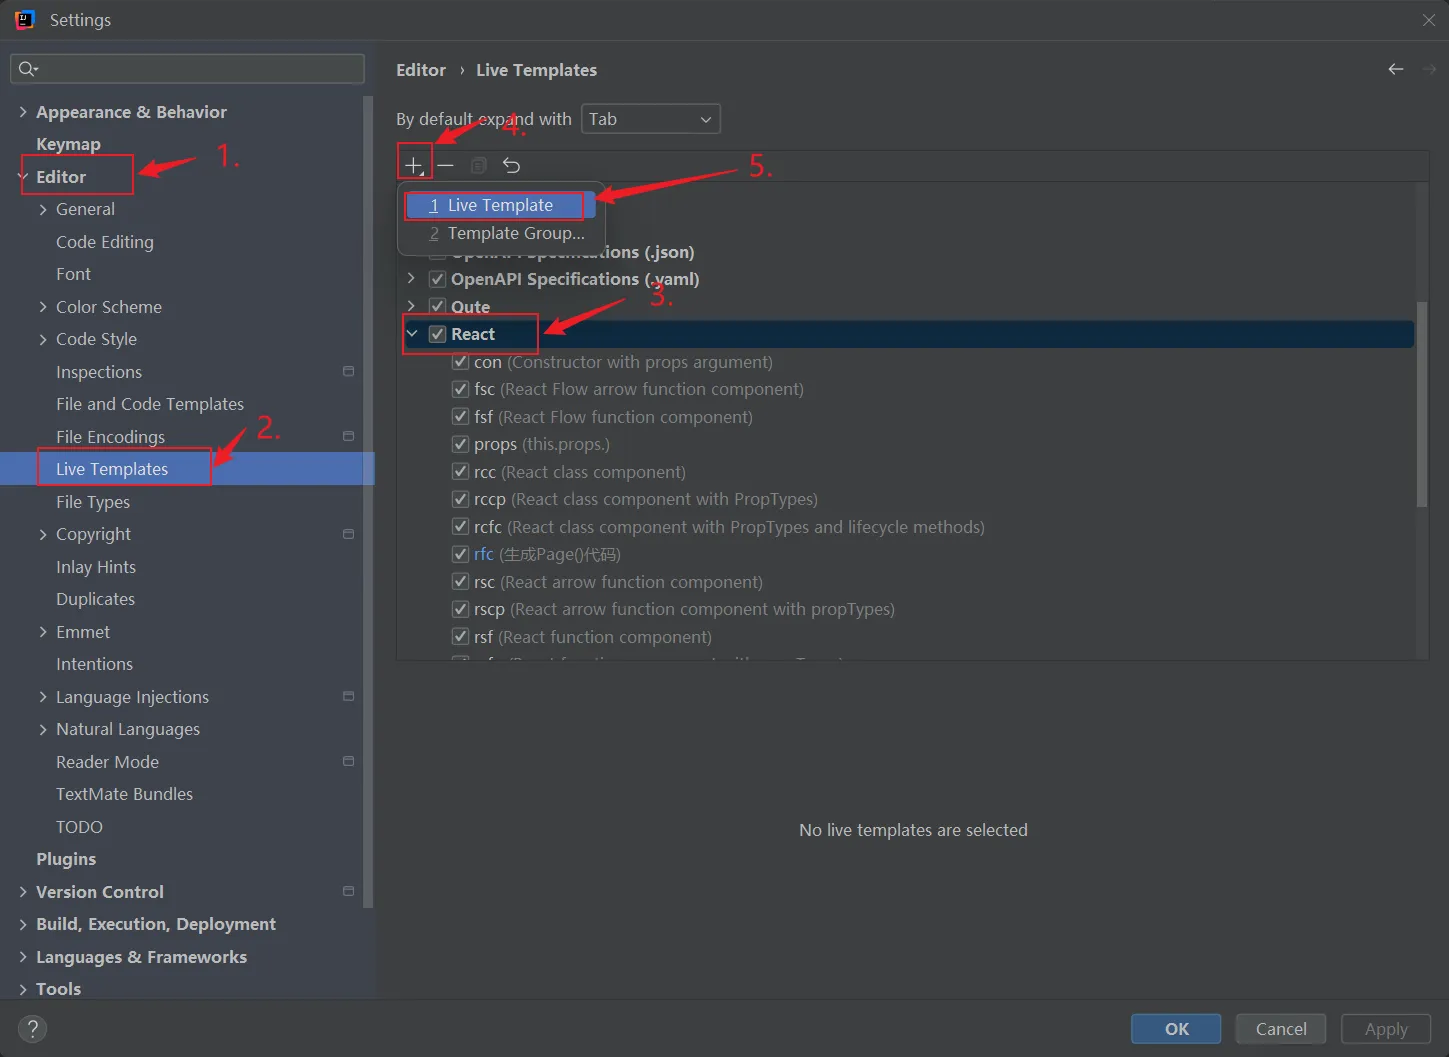The image size is (1449, 1057).
Task: Expand Appearance & Behavior section
Action: [x=22, y=112]
